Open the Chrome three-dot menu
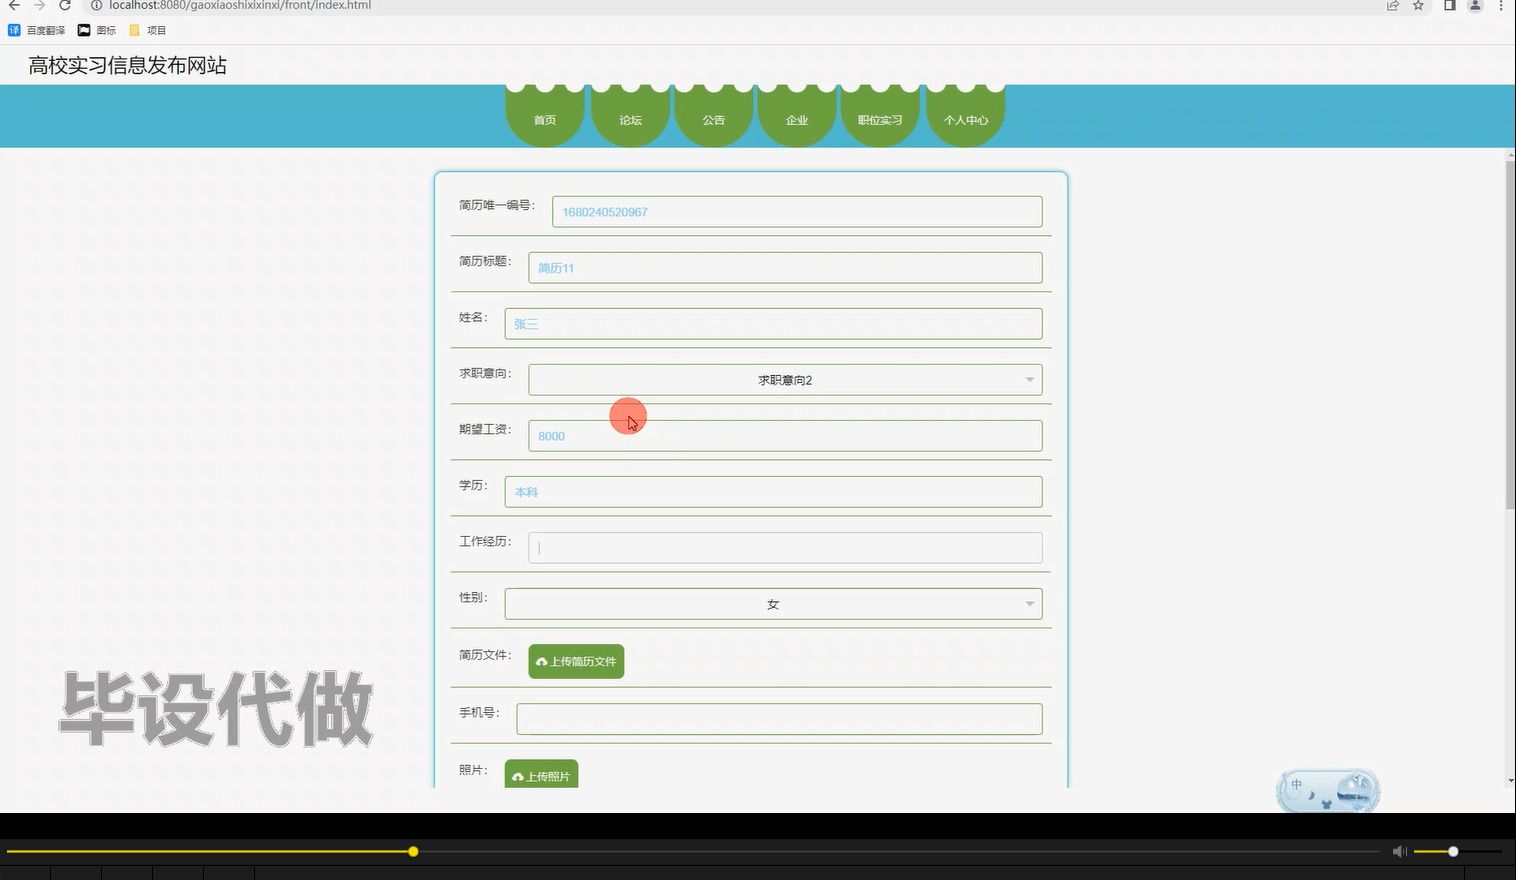This screenshot has width=1516, height=880. [1503, 6]
